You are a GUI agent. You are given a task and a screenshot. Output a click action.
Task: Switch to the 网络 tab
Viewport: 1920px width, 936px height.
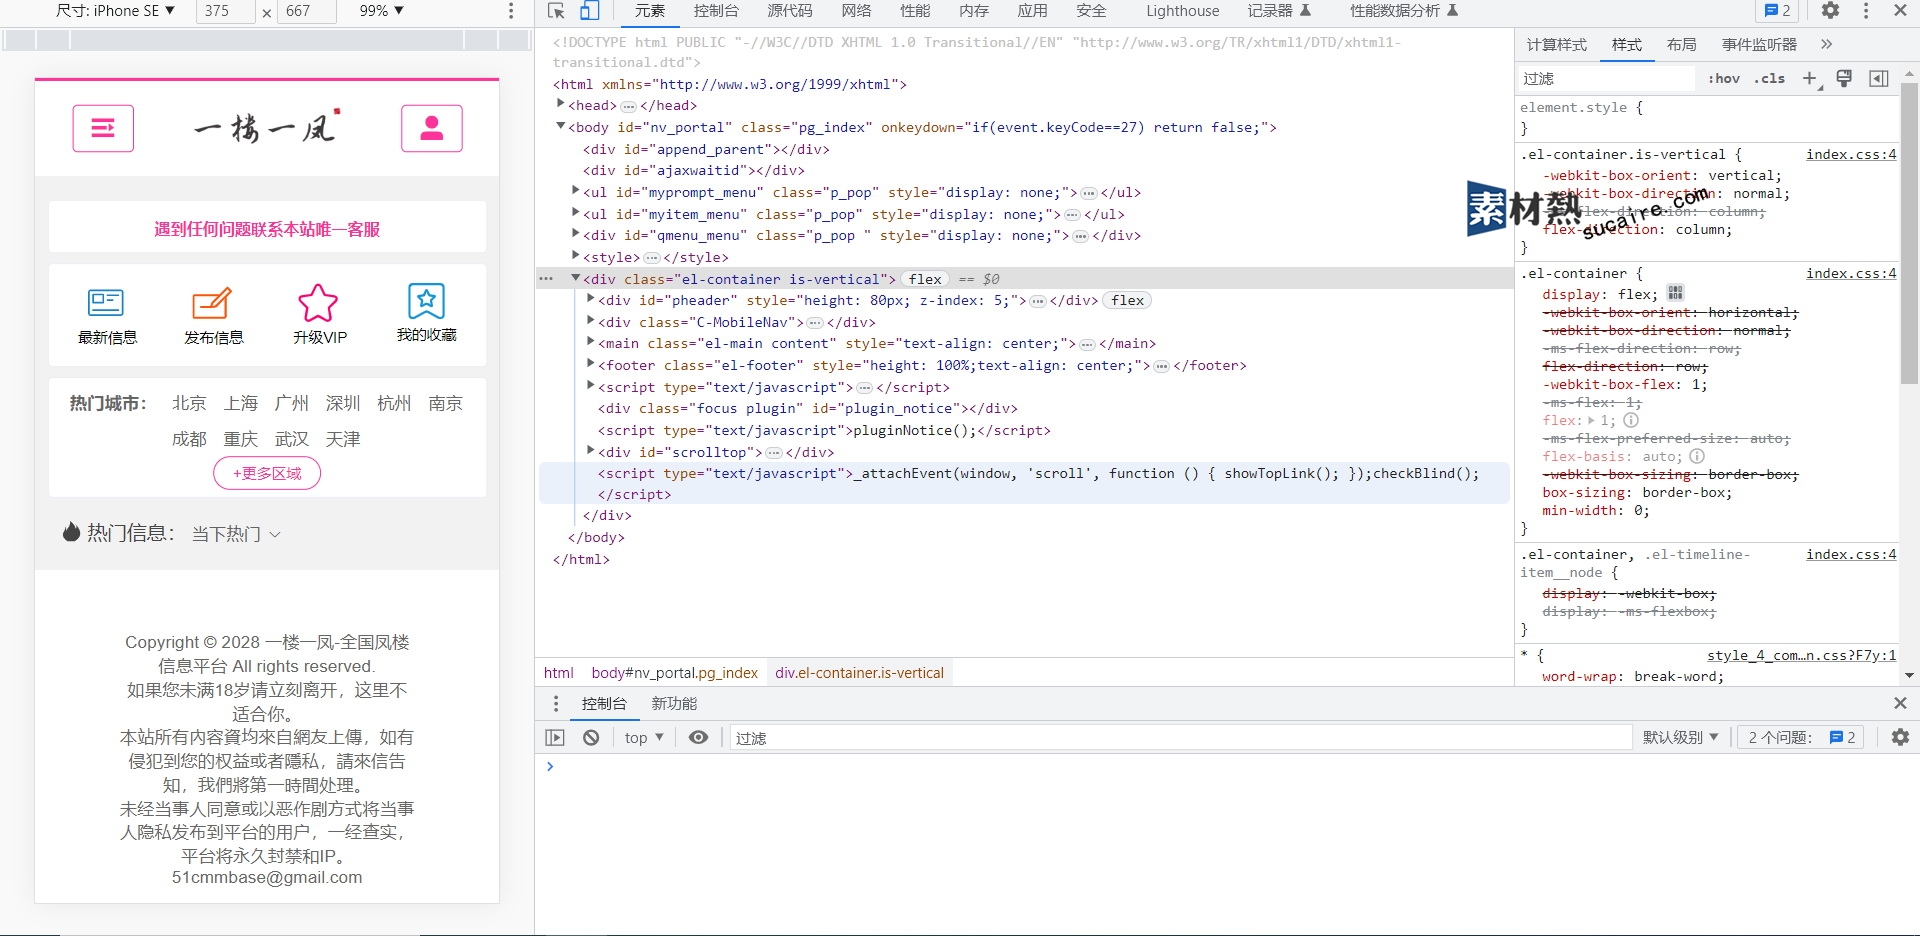tap(856, 11)
